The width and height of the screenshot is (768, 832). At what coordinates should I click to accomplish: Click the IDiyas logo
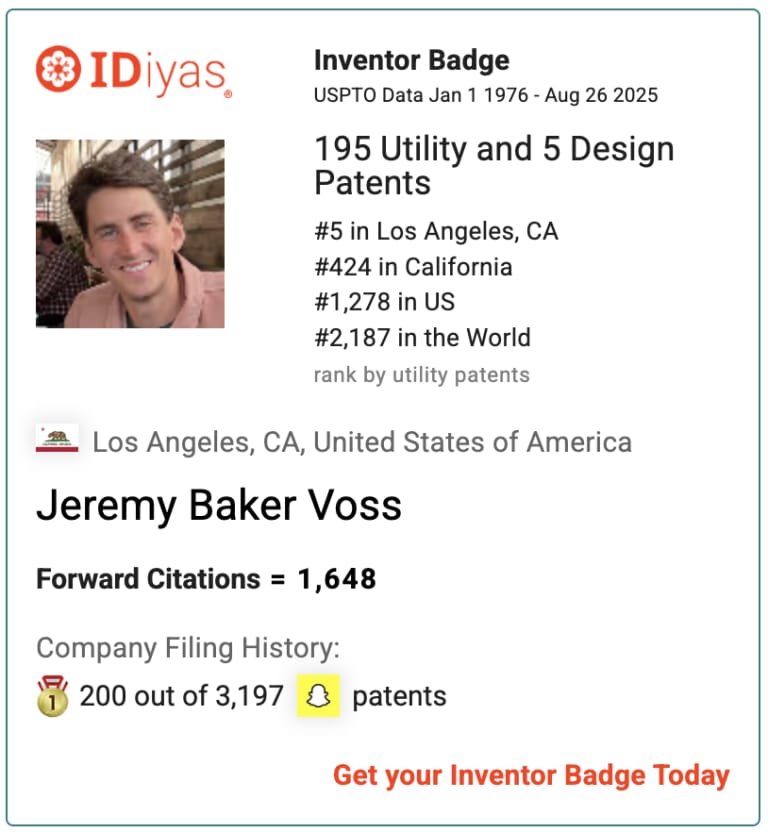coord(134,72)
